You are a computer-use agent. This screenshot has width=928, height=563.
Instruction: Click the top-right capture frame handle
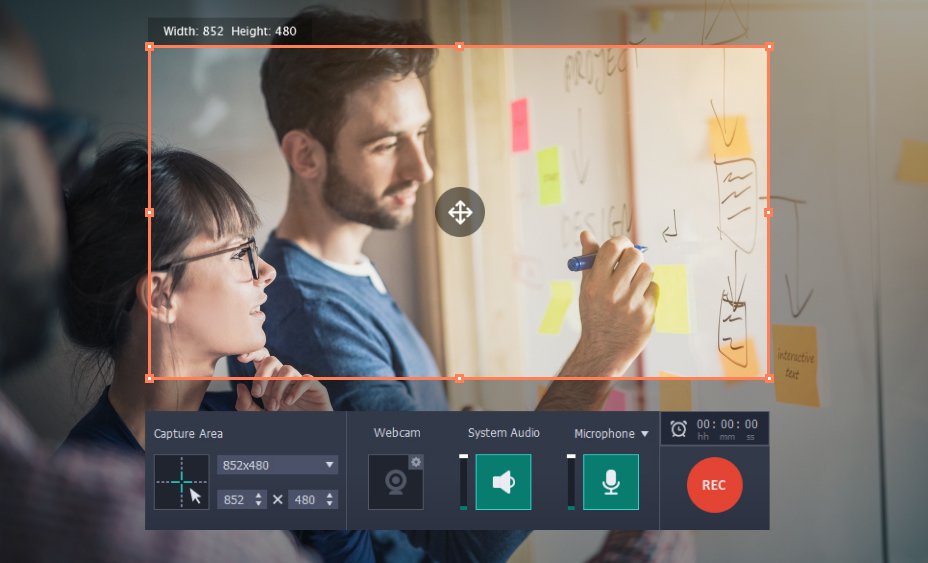pyautogui.click(x=769, y=46)
